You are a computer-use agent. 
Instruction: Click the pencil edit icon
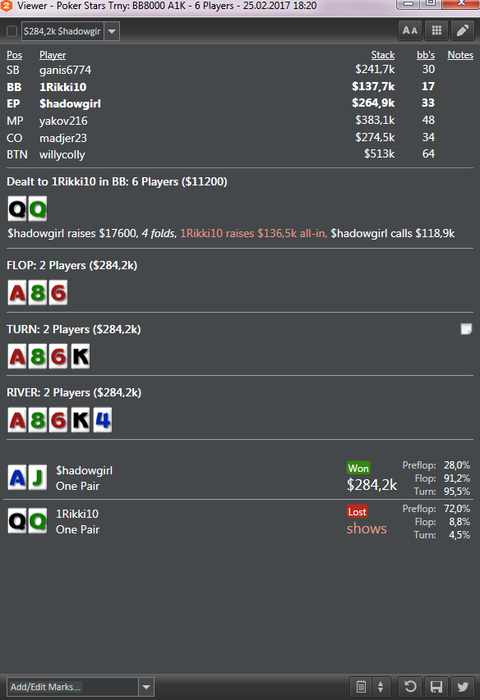462,31
